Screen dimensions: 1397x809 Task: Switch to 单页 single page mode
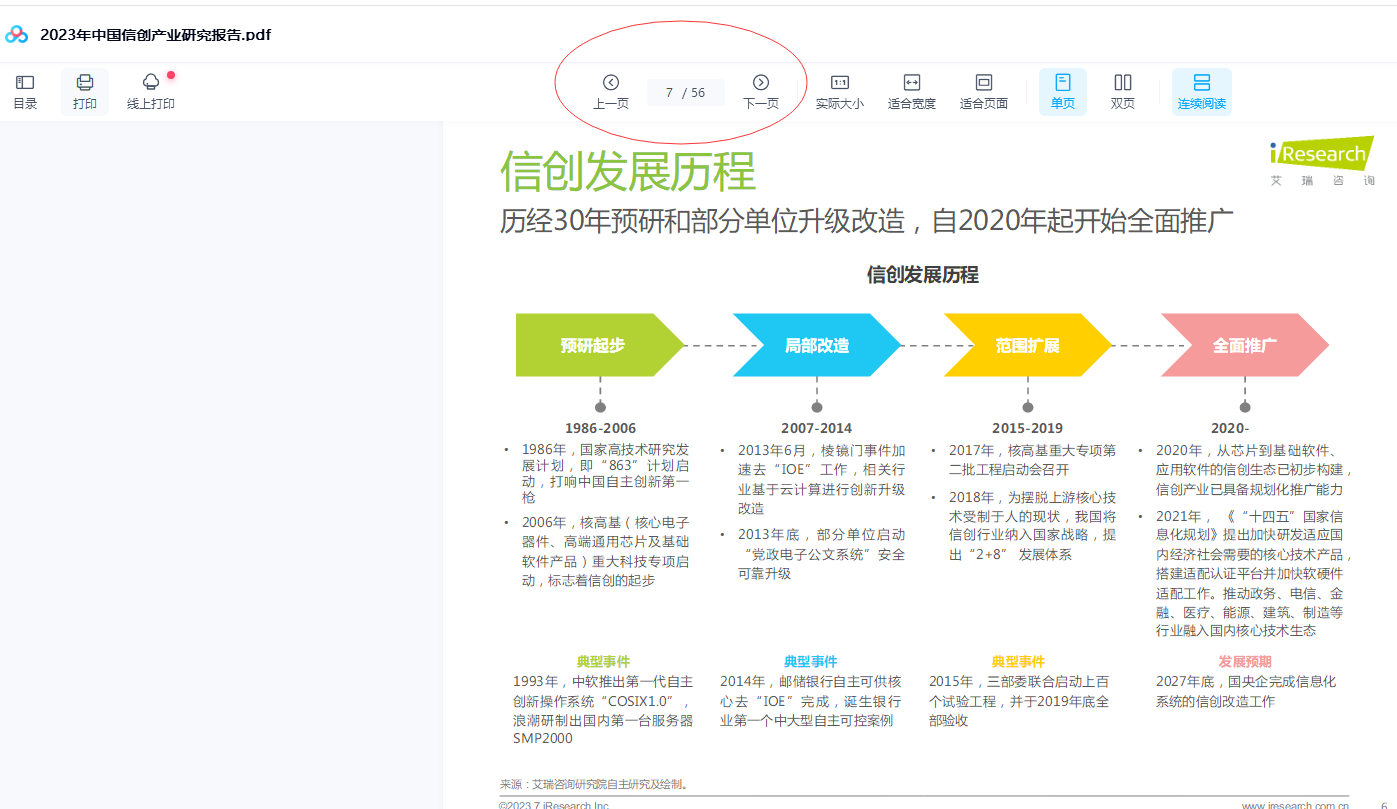(1063, 91)
